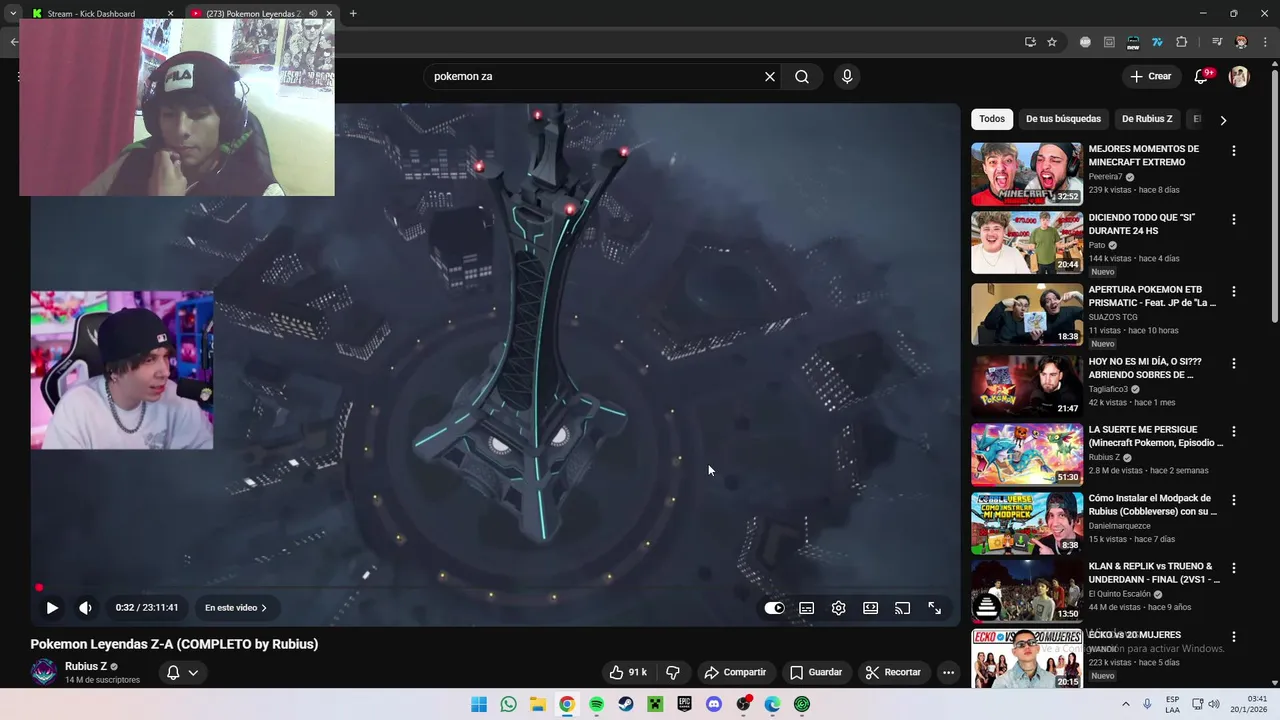The width and height of the screenshot is (1280, 720).
Task: Switch to theater mode
Action: pyautogui.click(x=871, y=608)
